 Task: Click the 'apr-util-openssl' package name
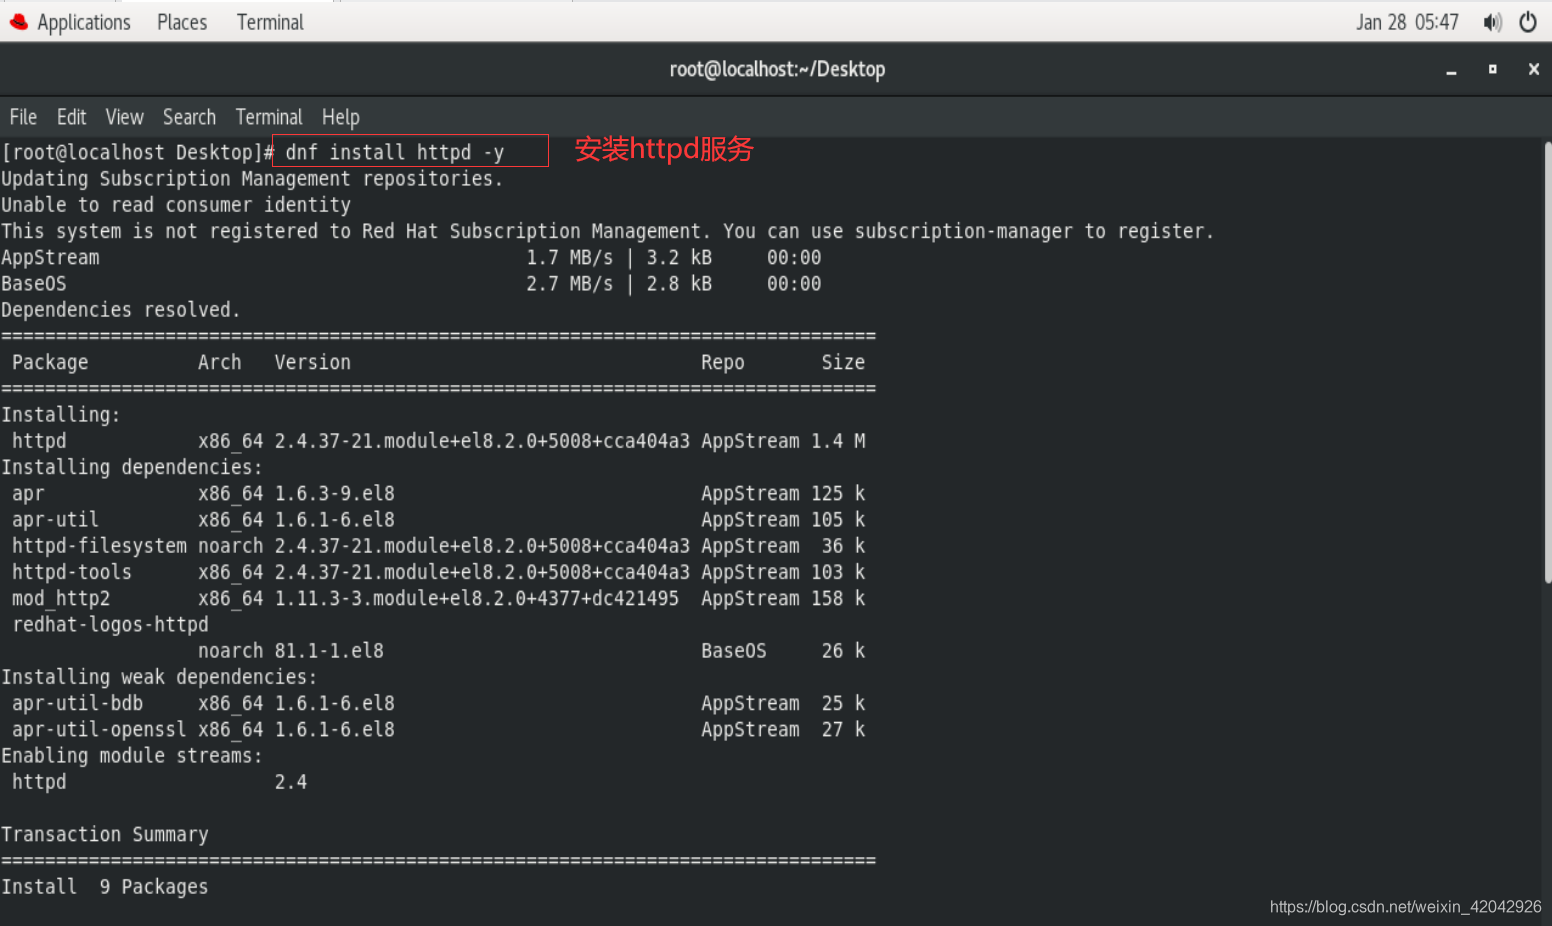pyautogui.click(x=99, y=730)
